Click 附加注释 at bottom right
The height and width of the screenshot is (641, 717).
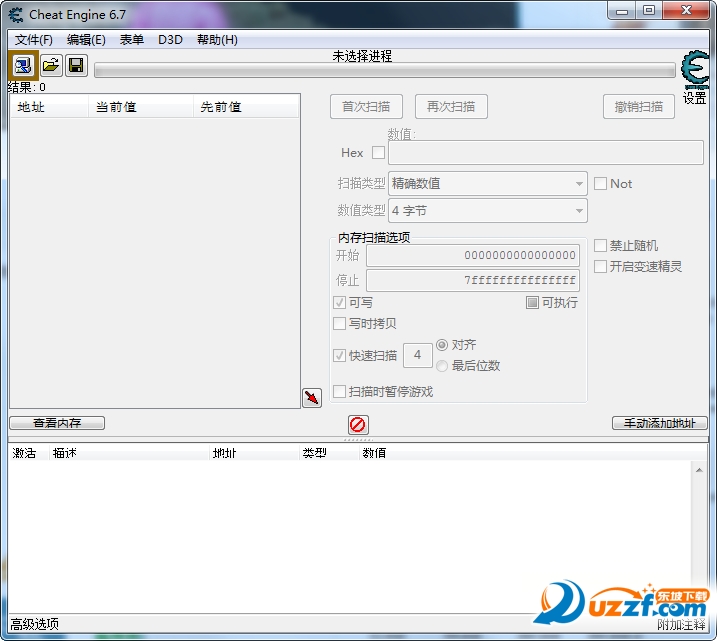click(x=681, y=625)
